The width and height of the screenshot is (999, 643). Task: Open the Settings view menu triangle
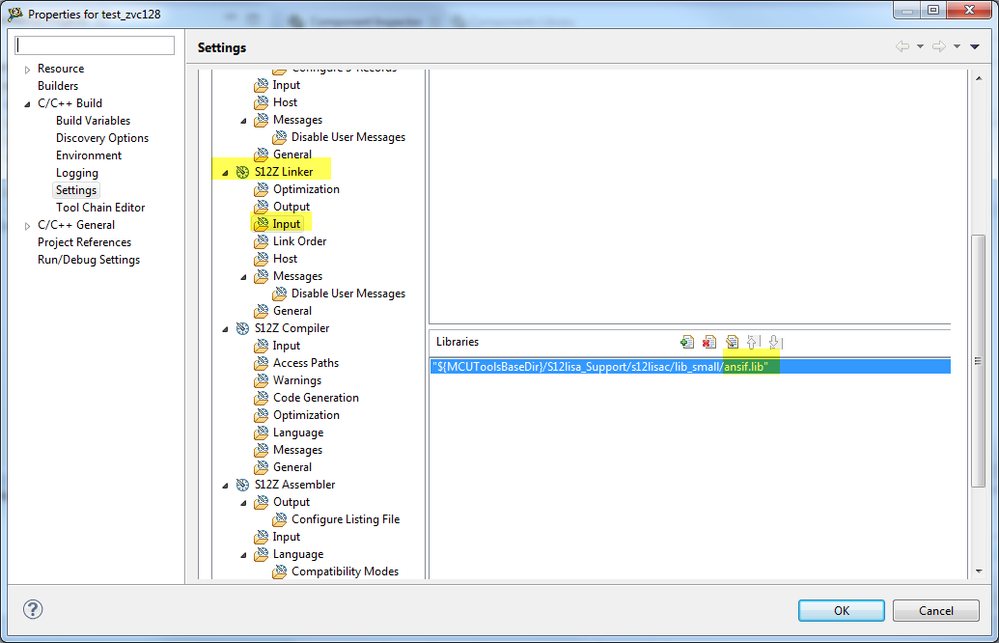(975, 47)
